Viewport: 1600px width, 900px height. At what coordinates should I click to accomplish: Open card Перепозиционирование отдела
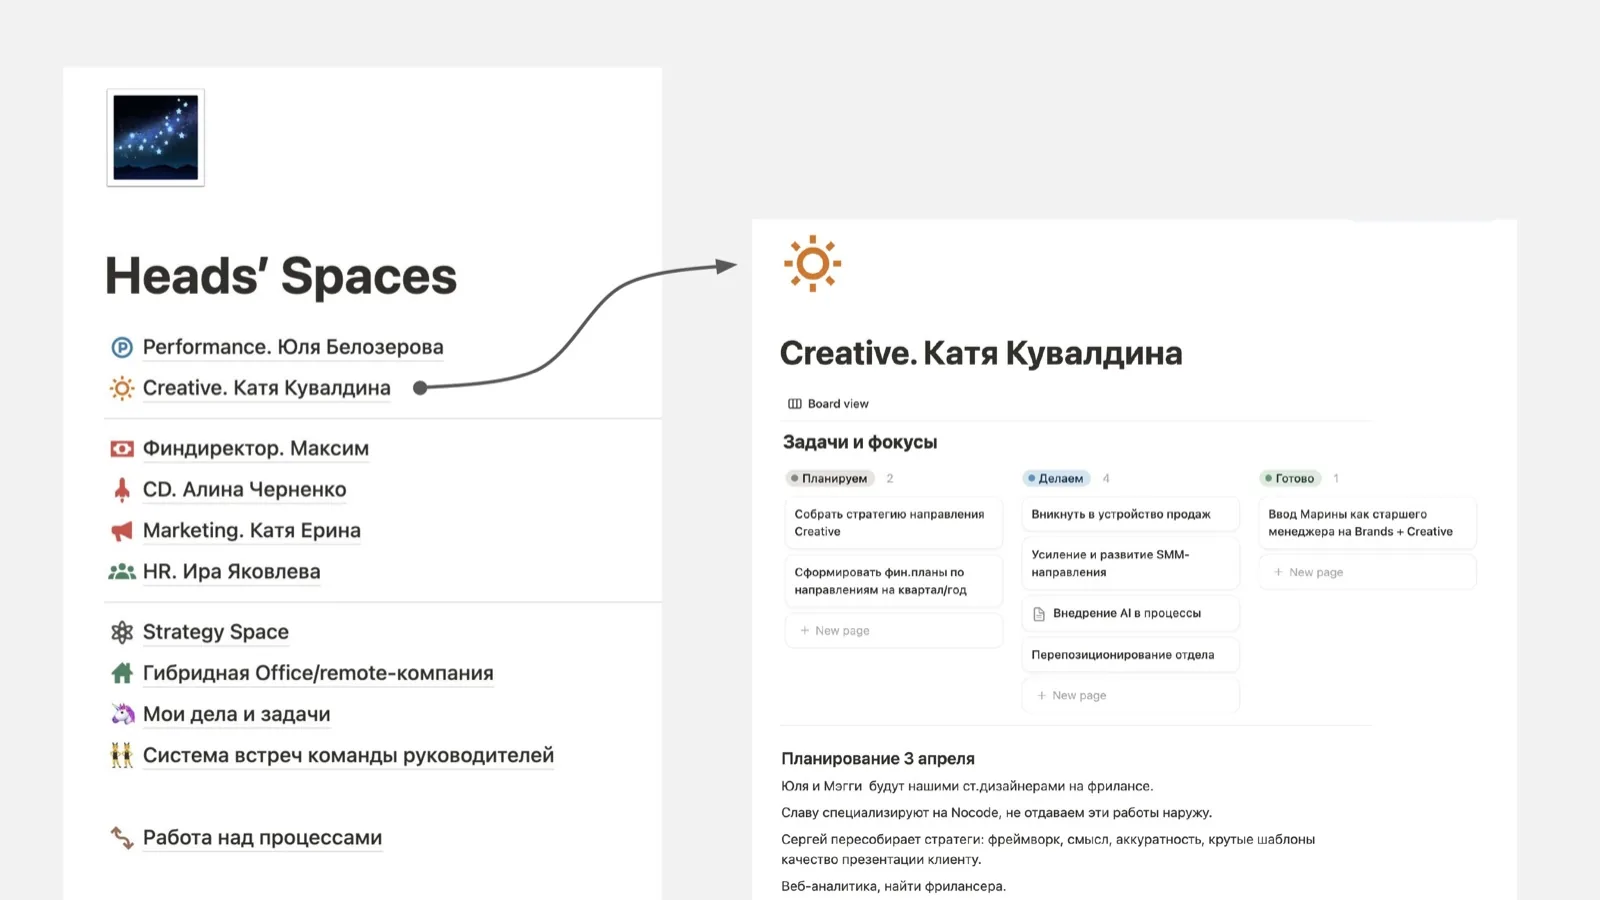click(x=1130, y=655)
